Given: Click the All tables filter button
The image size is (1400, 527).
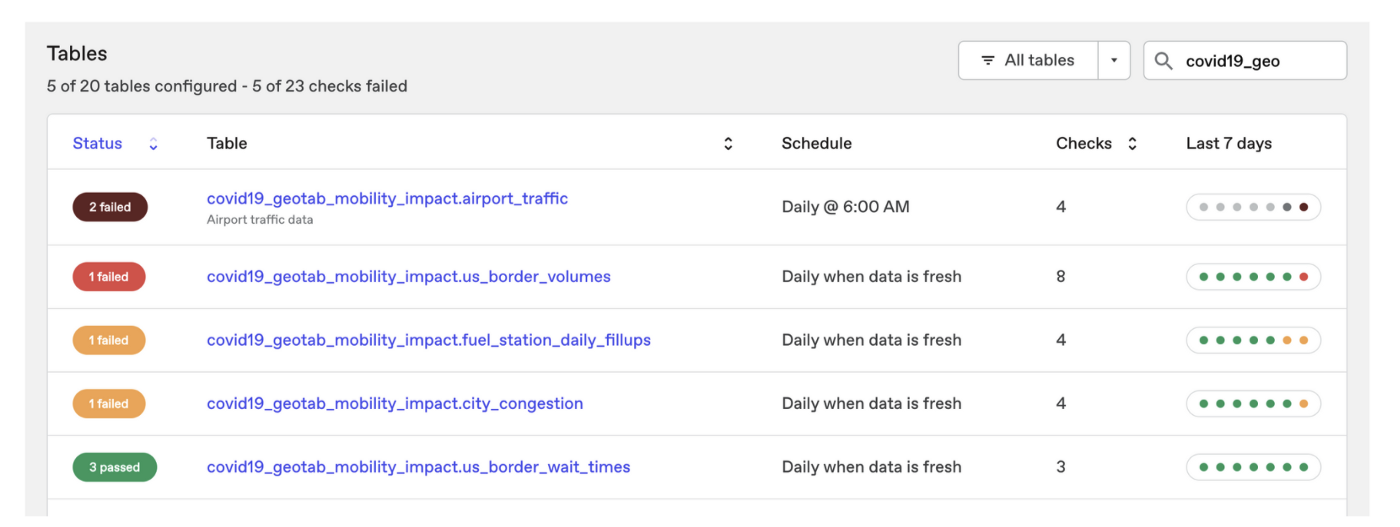Looking at the screenshot, I should click(1028, 61).
